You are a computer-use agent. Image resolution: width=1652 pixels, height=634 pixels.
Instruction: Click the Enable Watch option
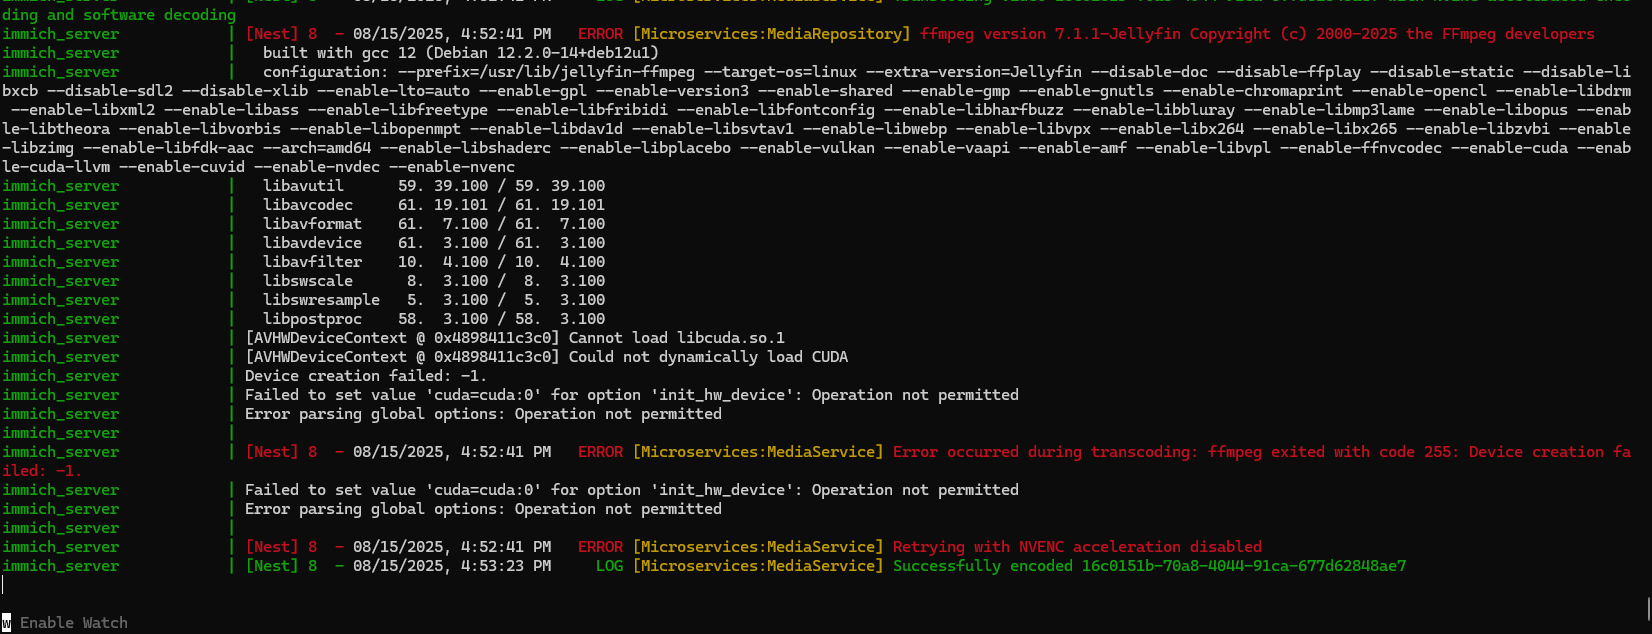click(73, 623)
